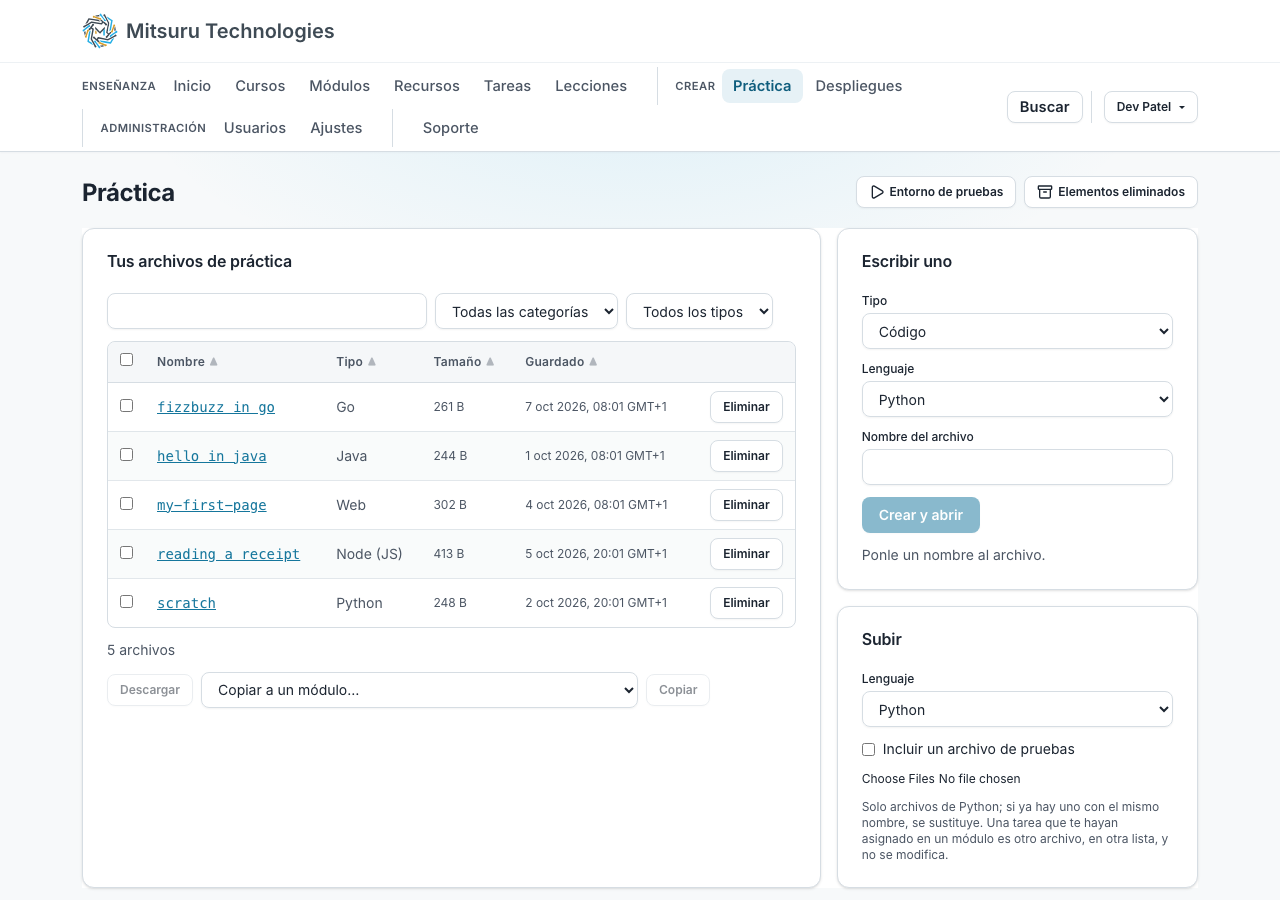Enable Incluir un archivo de pruebas
Screen dimensions: 1280x900
click(868, 750)
